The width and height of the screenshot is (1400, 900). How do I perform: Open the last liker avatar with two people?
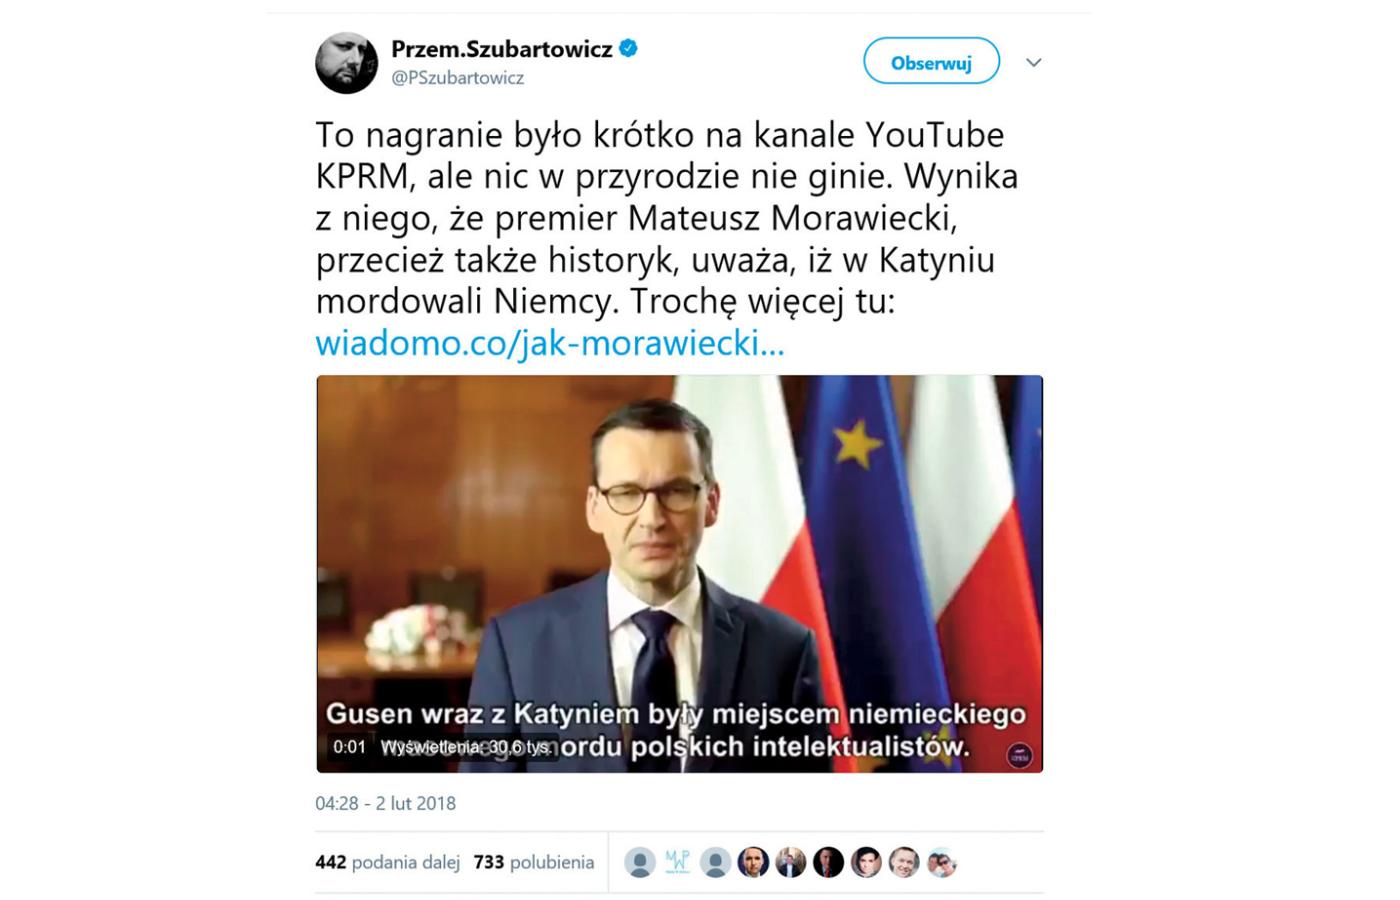click(x=941, y=862)
